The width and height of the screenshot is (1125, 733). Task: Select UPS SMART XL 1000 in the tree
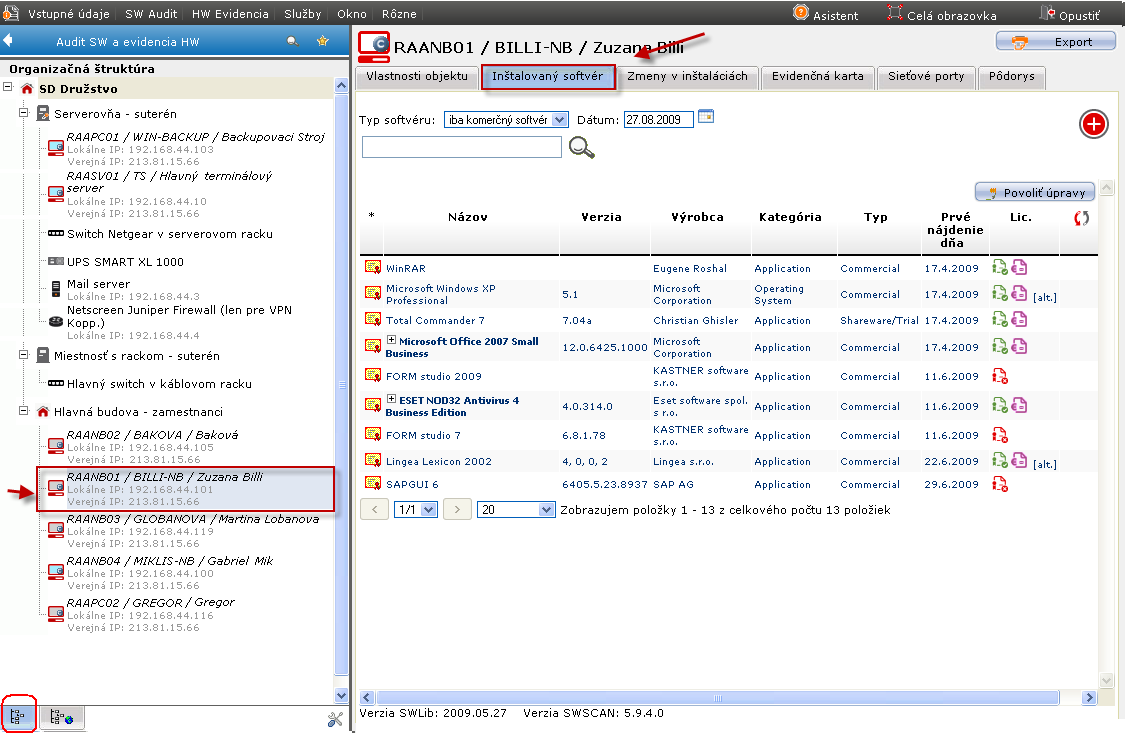tap(125, 262)
